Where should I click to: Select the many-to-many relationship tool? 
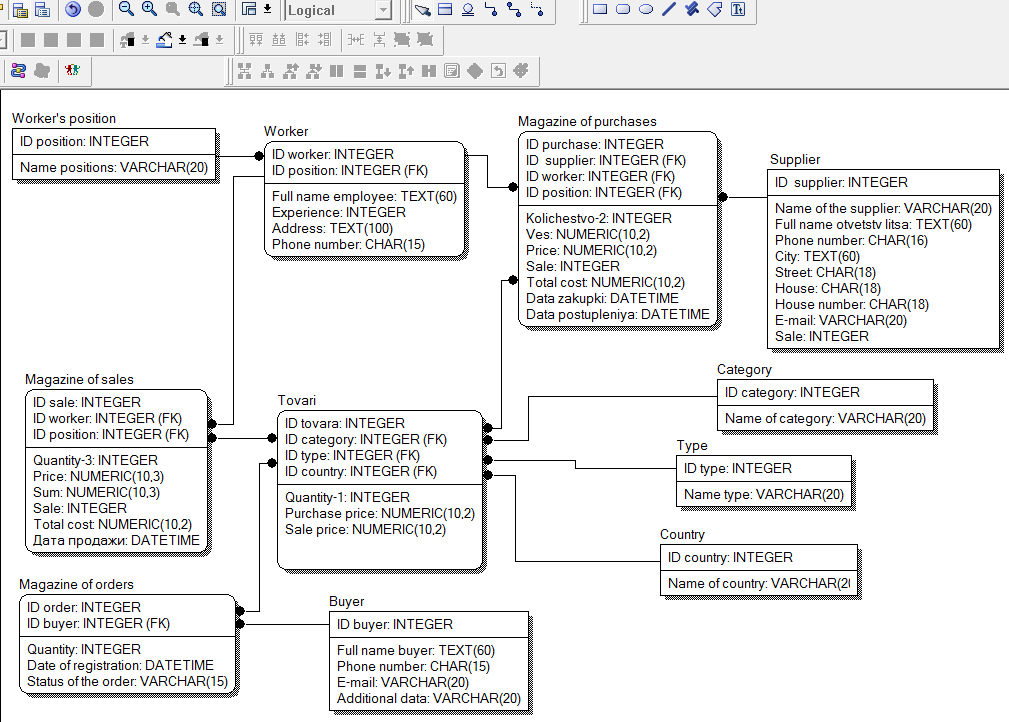coord(514,10)
